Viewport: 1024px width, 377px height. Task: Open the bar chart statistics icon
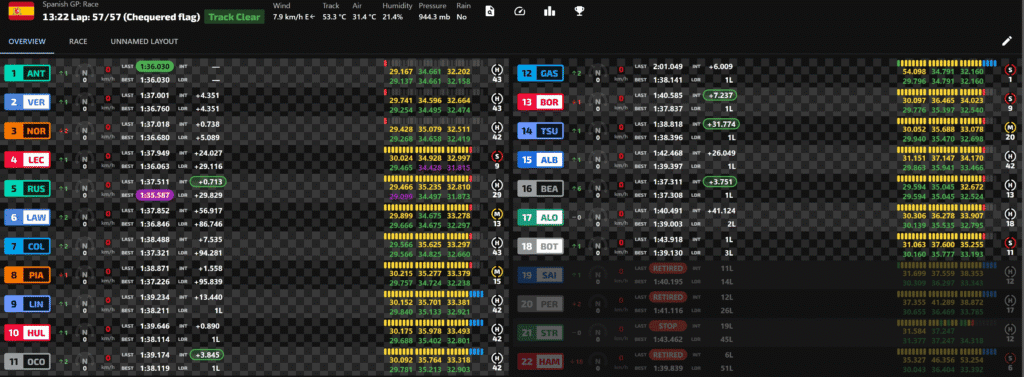point(549,11)
